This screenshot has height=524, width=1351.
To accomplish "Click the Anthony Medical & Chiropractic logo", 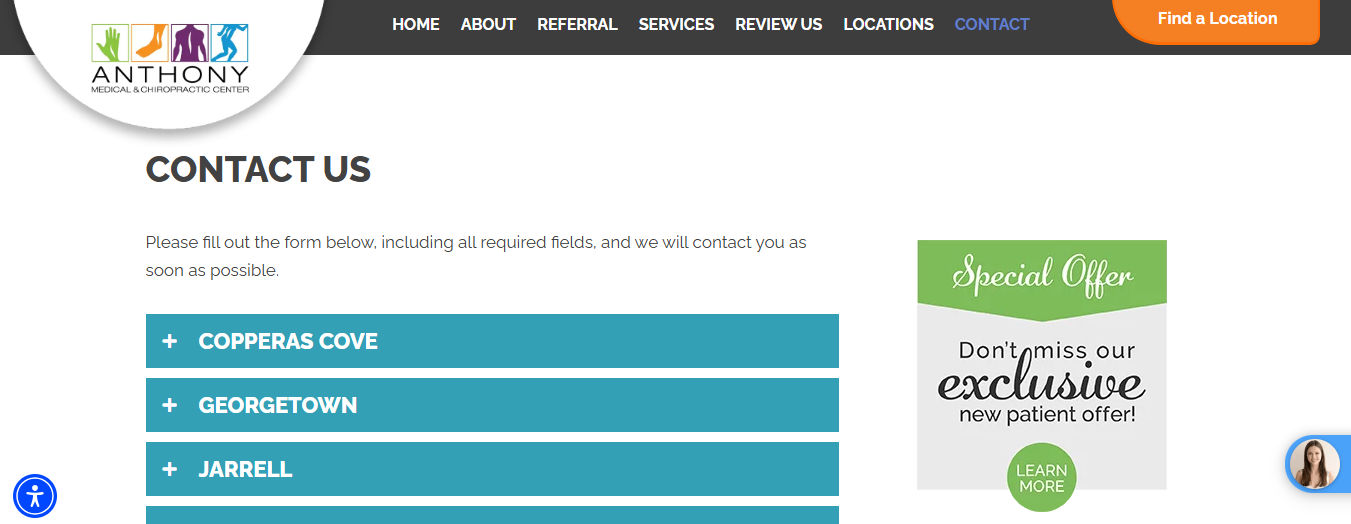I will pyautogui.click(x=170, y=59).
